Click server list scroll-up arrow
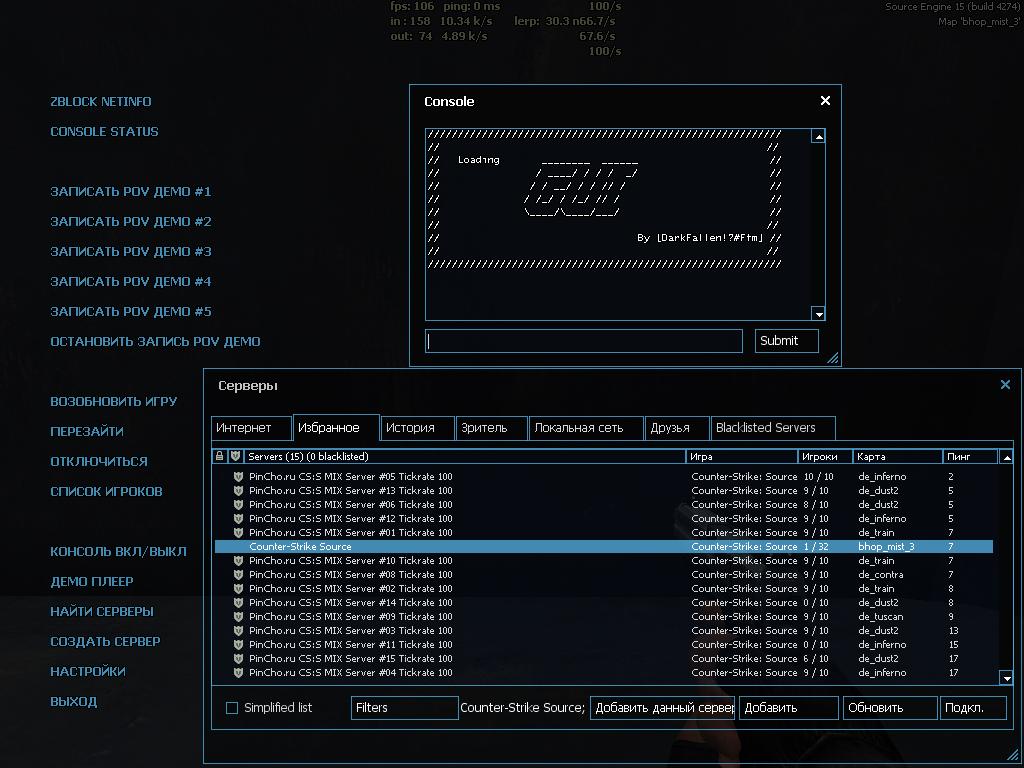The width and height of the screenshot is (1024, 768). tap(1006, 457)
